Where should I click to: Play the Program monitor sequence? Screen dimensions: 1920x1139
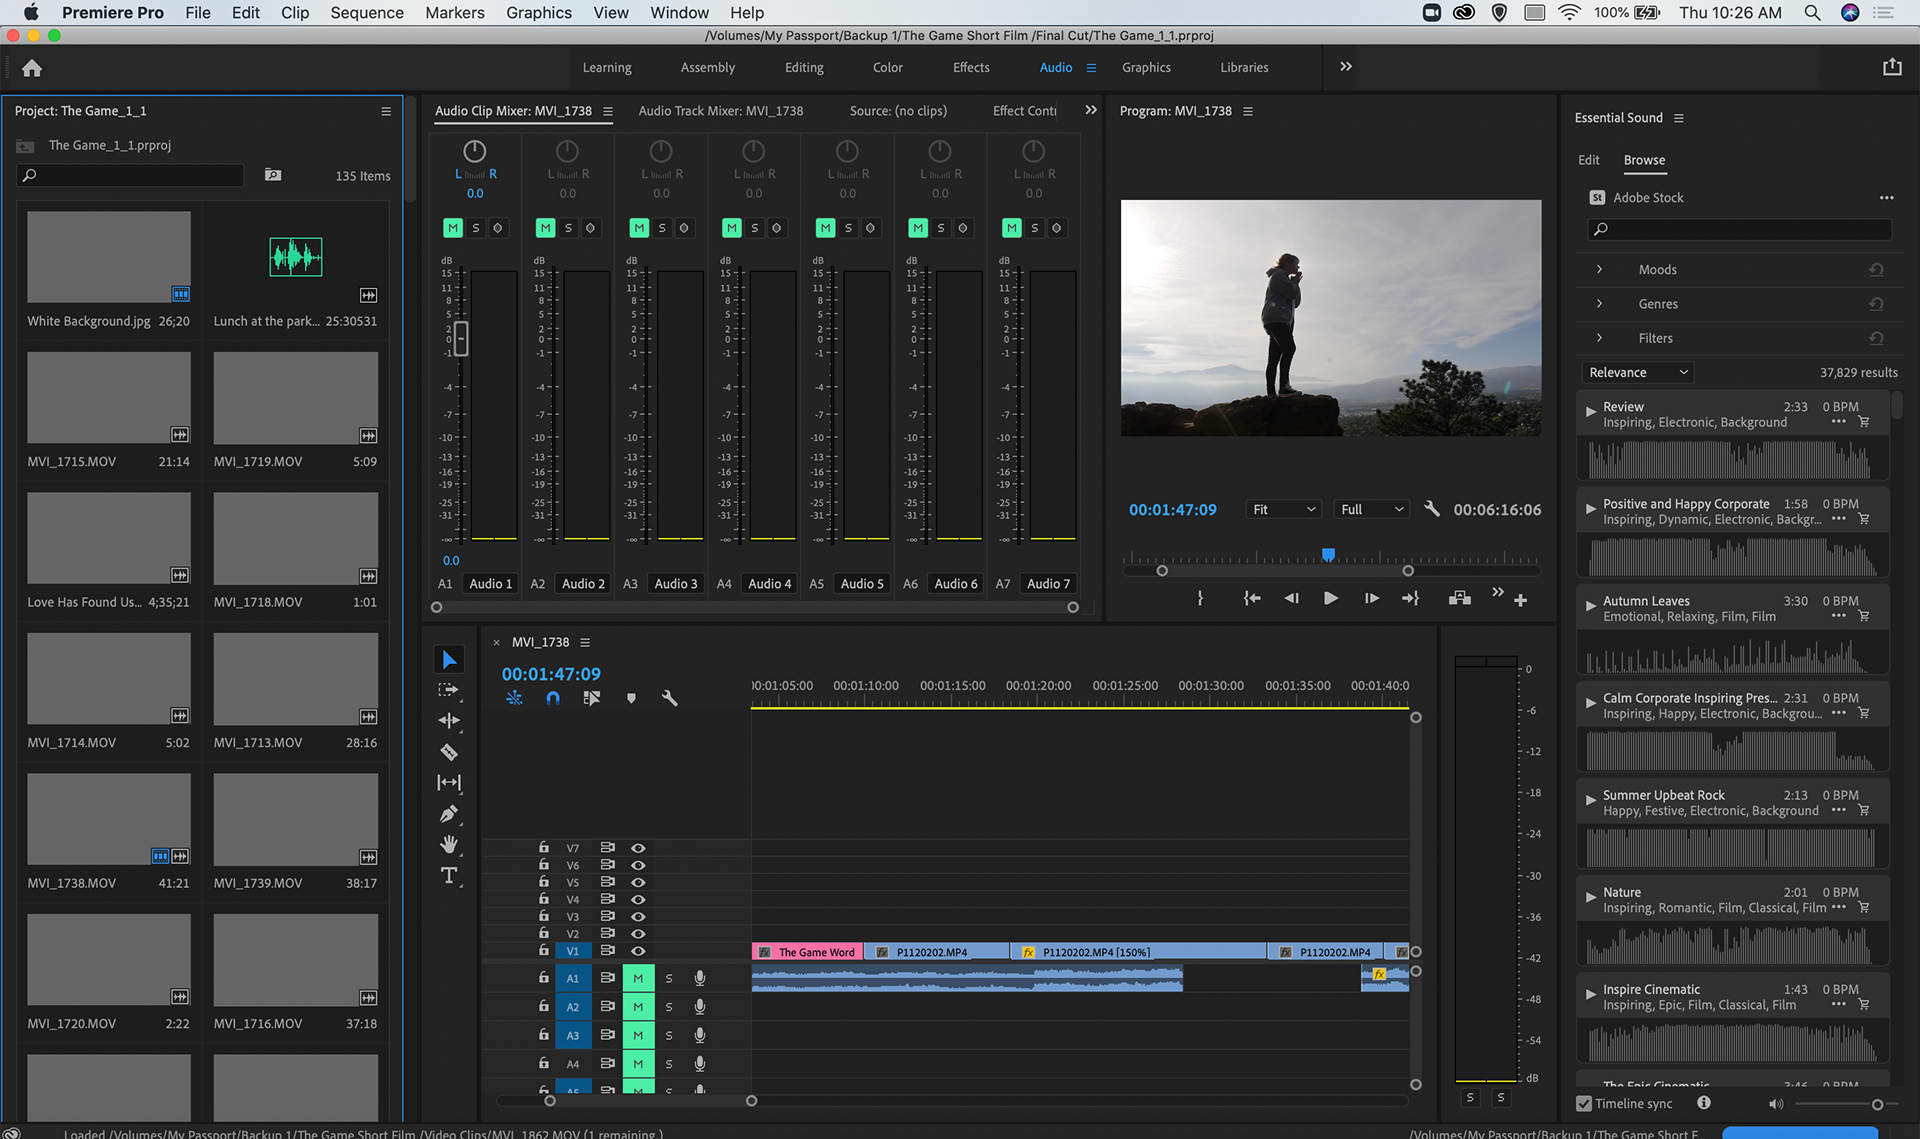(x=1331, y=598)
